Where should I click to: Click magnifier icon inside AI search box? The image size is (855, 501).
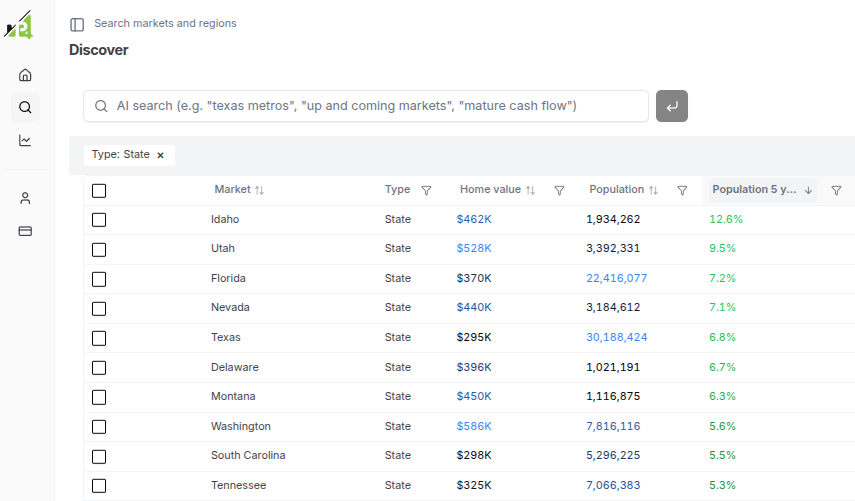coord(101,106)
